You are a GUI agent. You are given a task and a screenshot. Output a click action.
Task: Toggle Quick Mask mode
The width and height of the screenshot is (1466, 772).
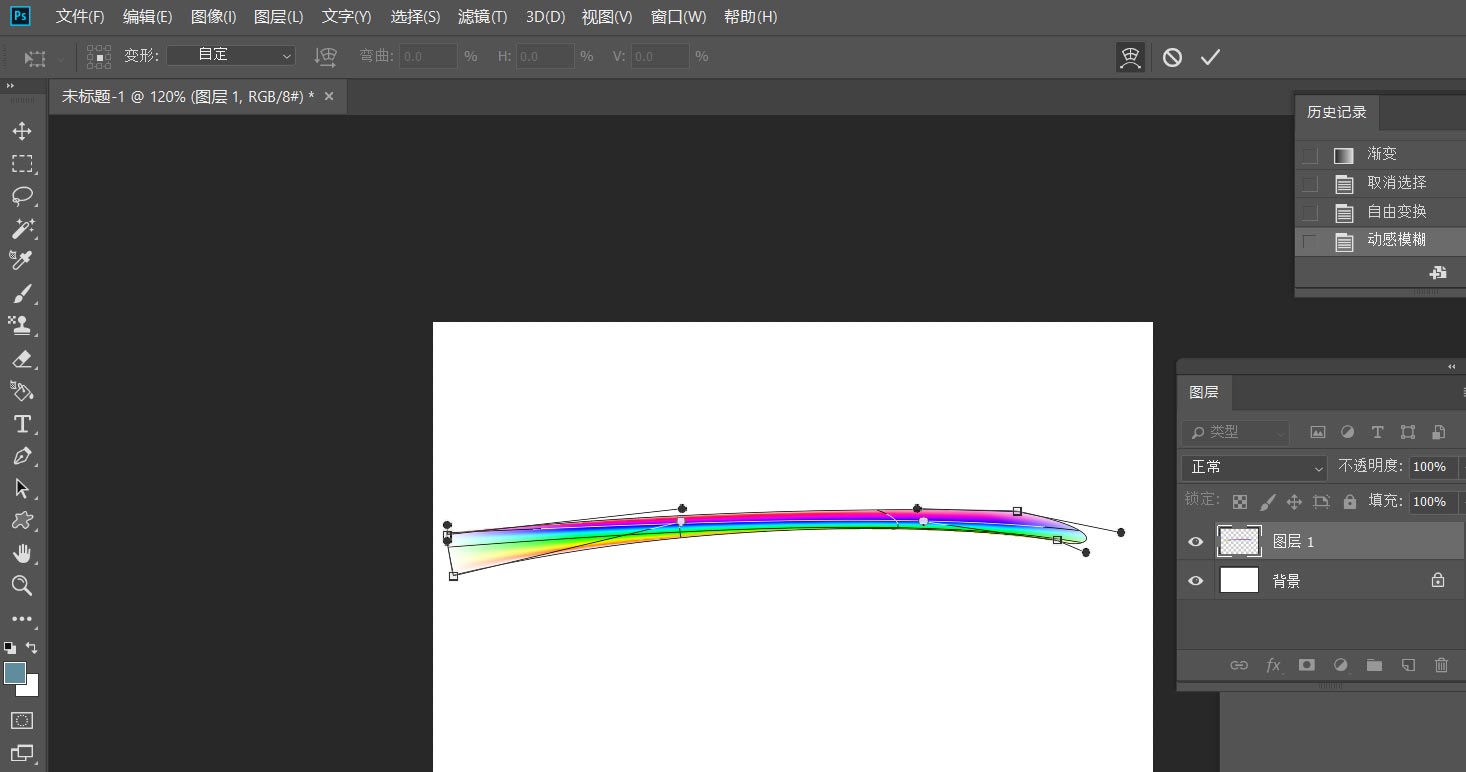(22, 720)
